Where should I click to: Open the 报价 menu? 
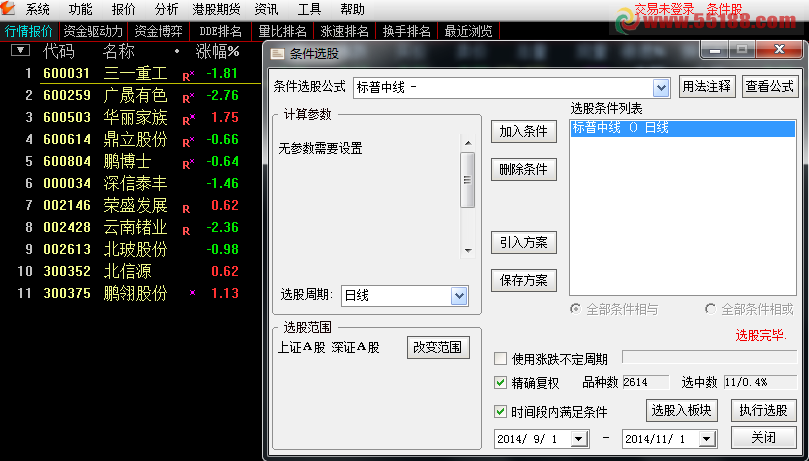123,9
